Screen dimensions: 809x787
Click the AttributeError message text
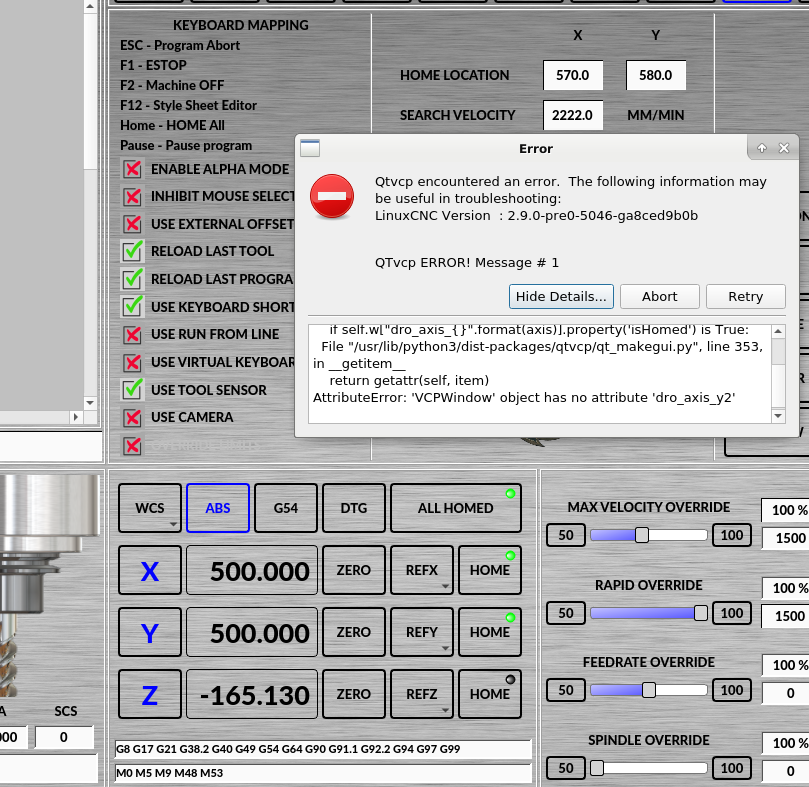[524, 398]
